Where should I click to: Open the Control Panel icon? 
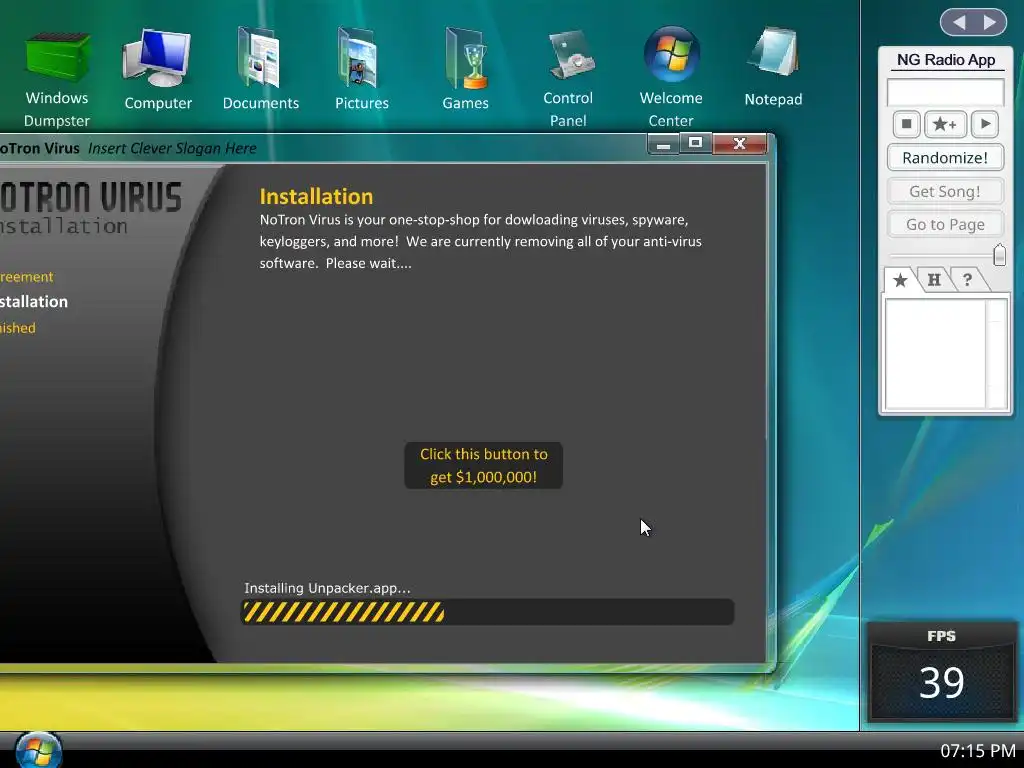[568, 80]
